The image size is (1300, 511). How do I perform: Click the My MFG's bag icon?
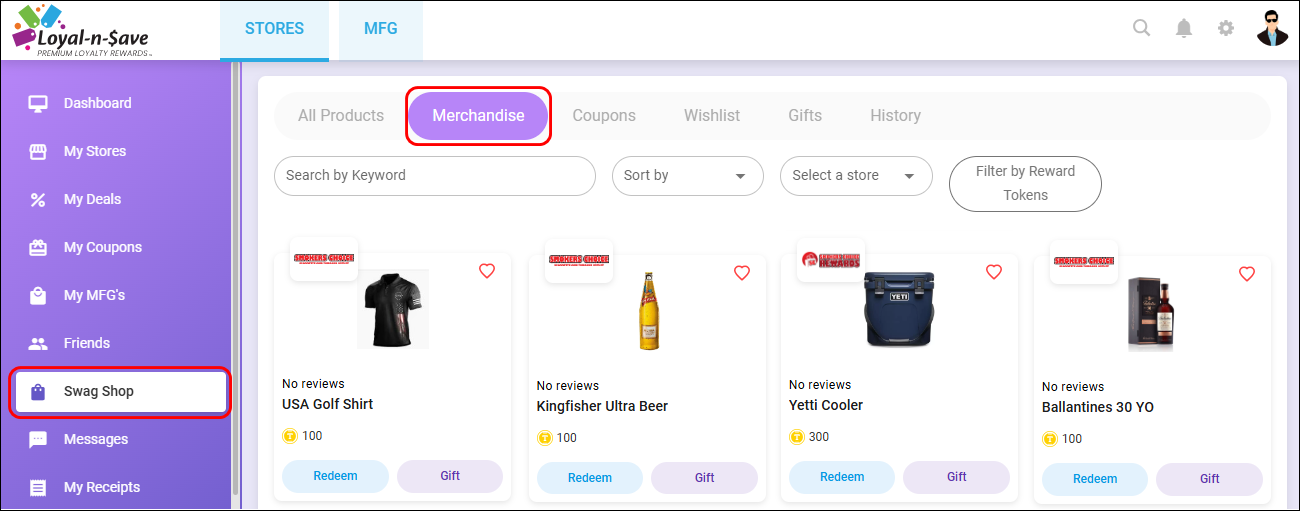coord(38,295)
